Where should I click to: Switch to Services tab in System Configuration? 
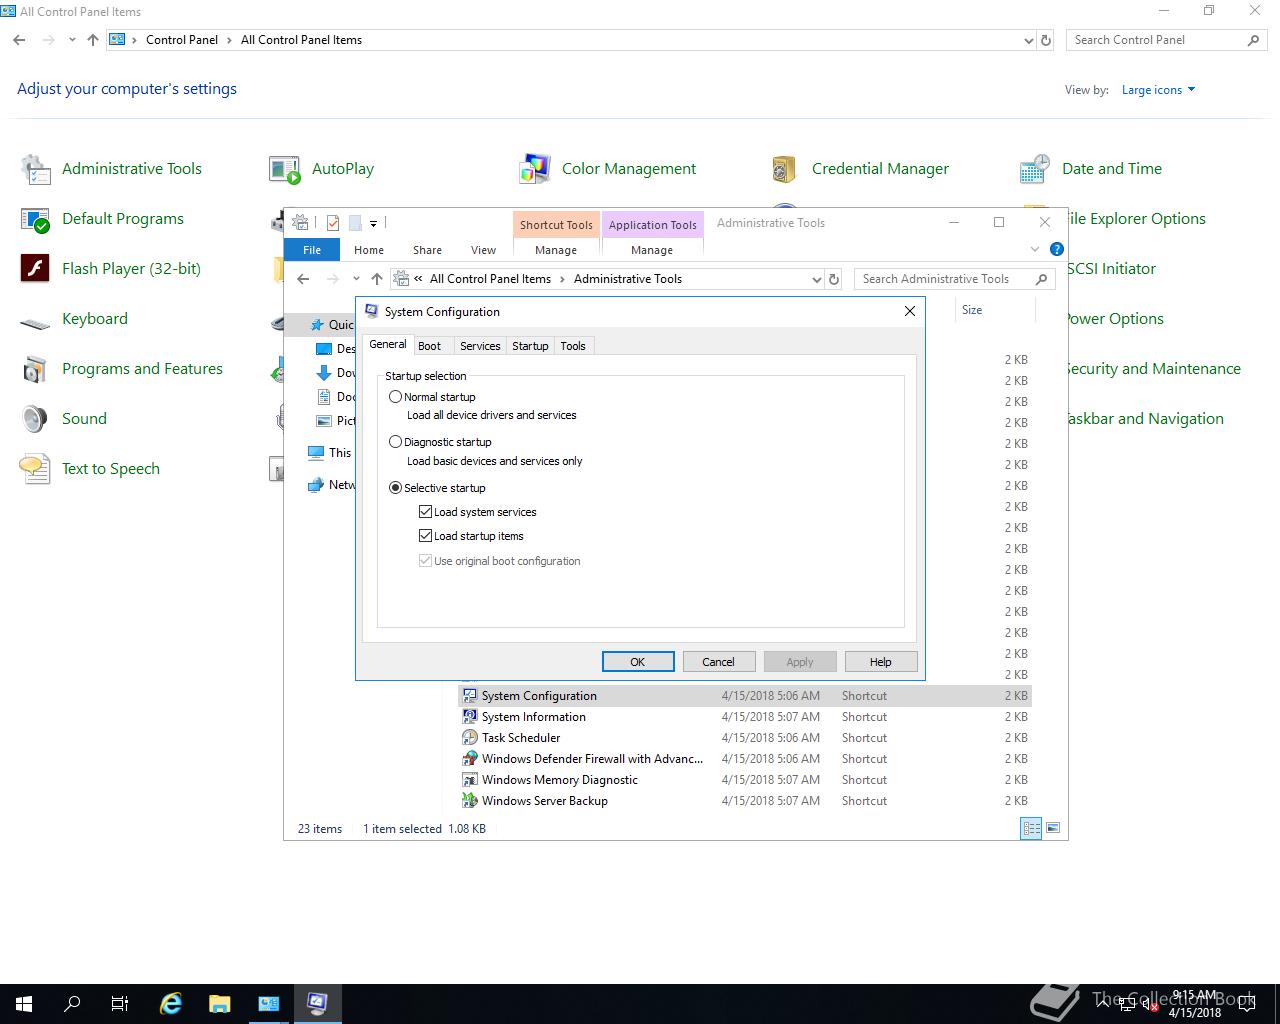[480, 346]
